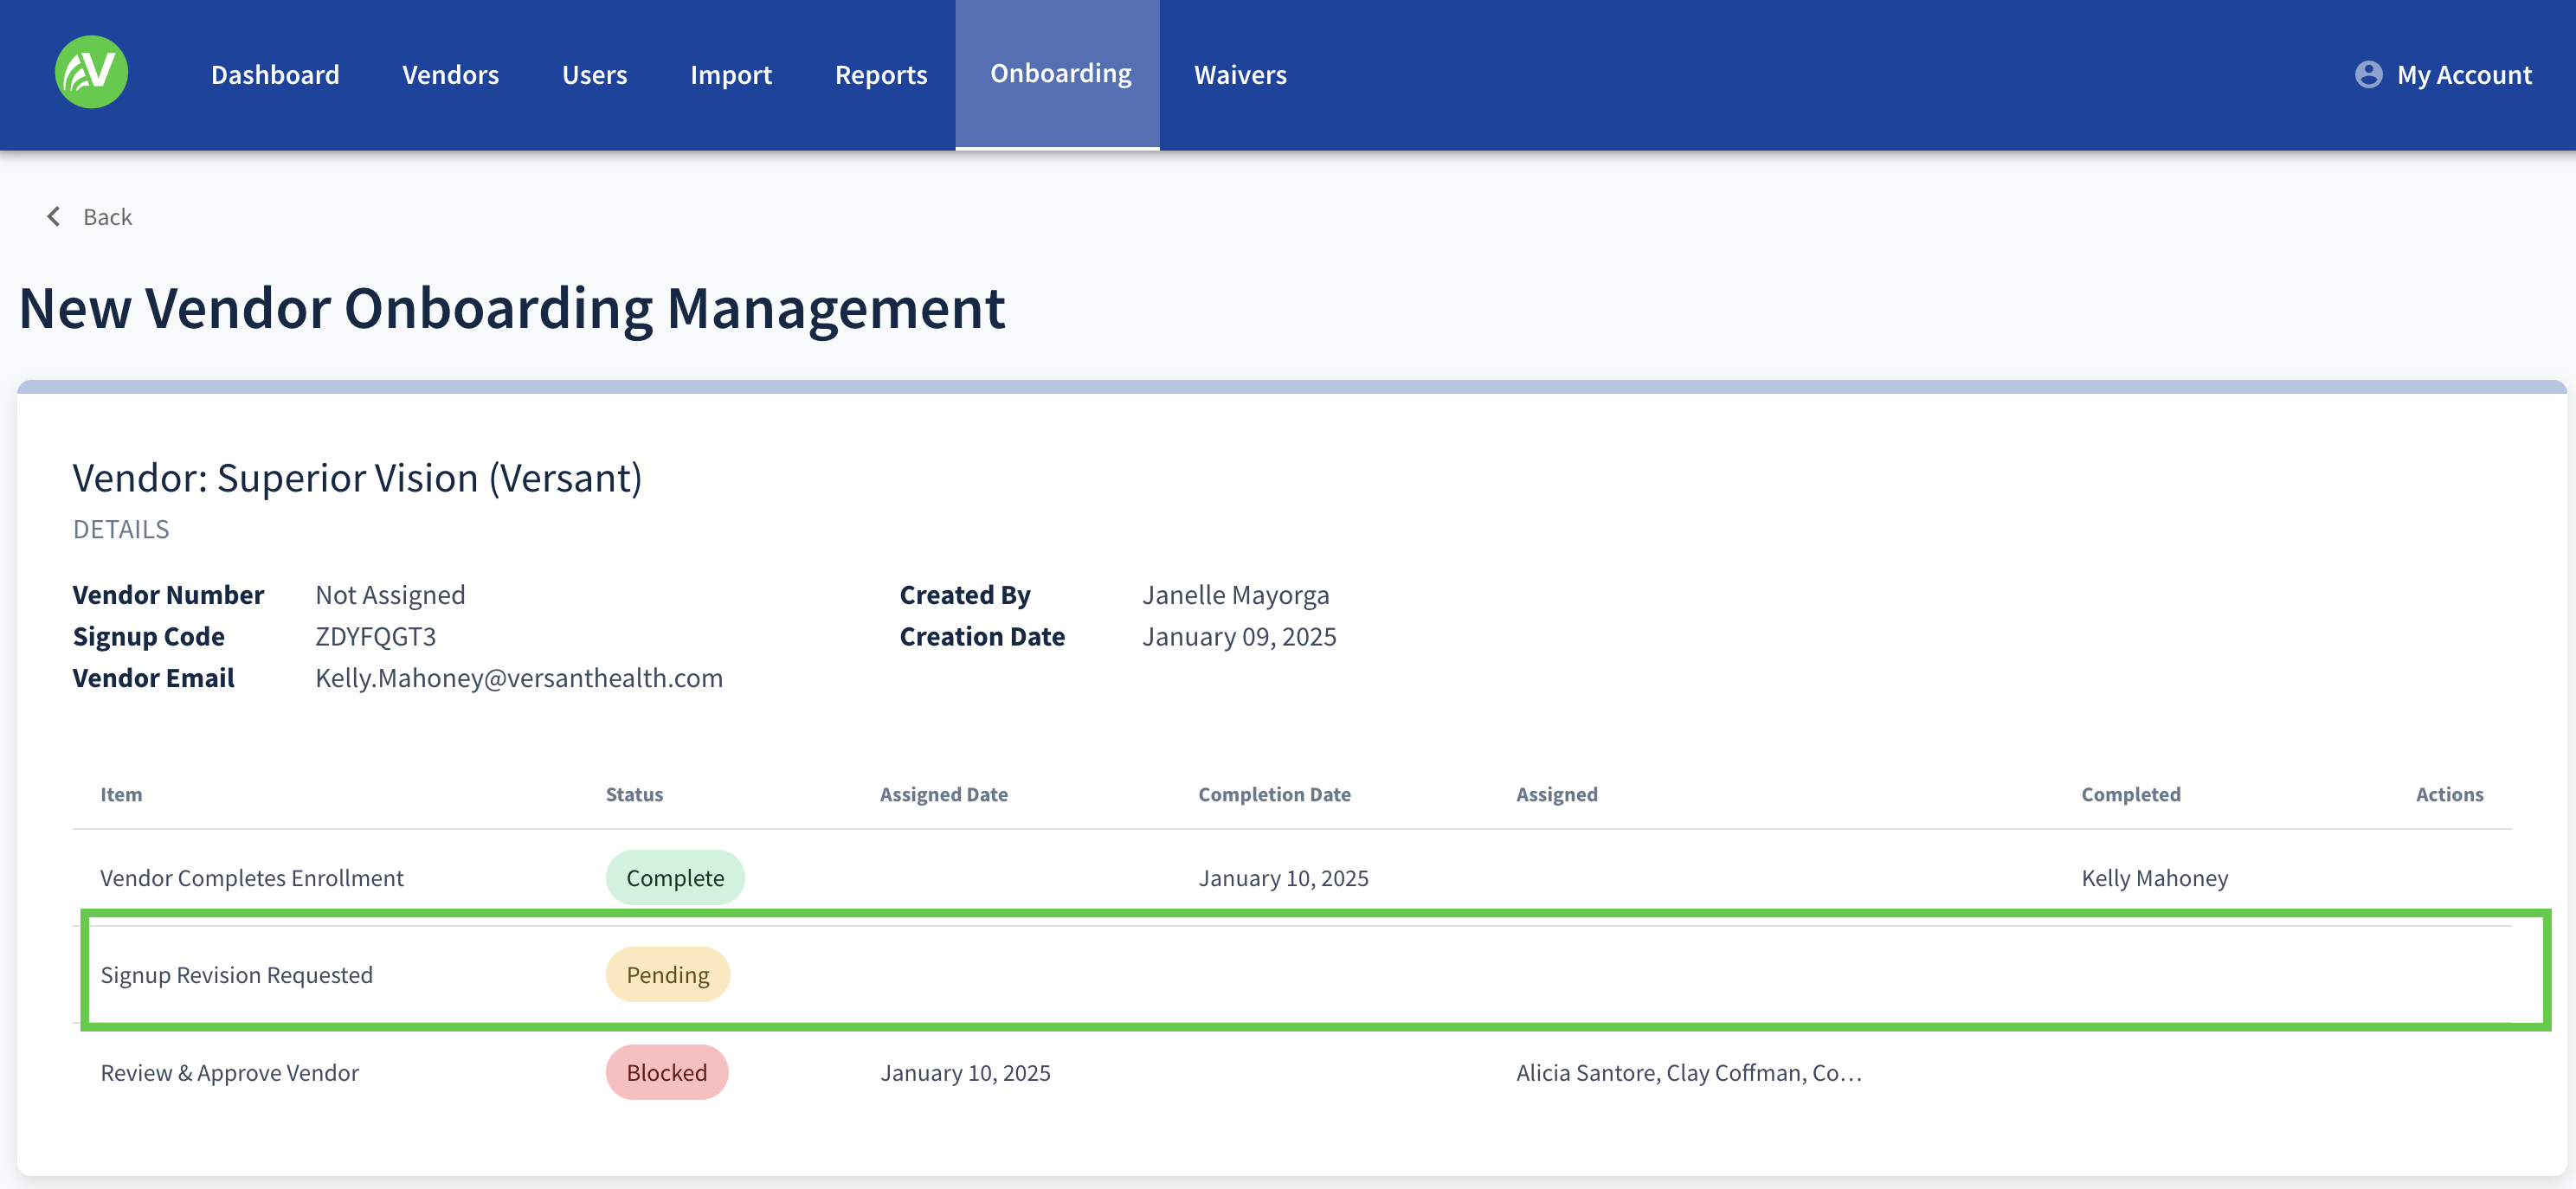Screen dimensions: 2576x1189
Task: Open the Reports tab
Action: [x=880, y=75]
